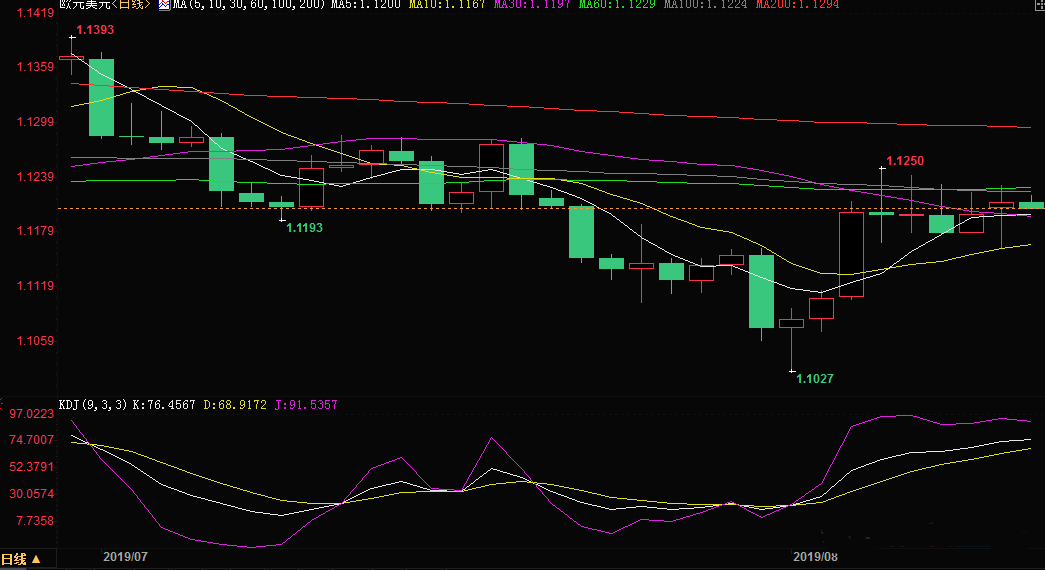Click the 2019/07 date label on time axis
This screenshot has width=1045, height=570.
(x=125, y=556)
